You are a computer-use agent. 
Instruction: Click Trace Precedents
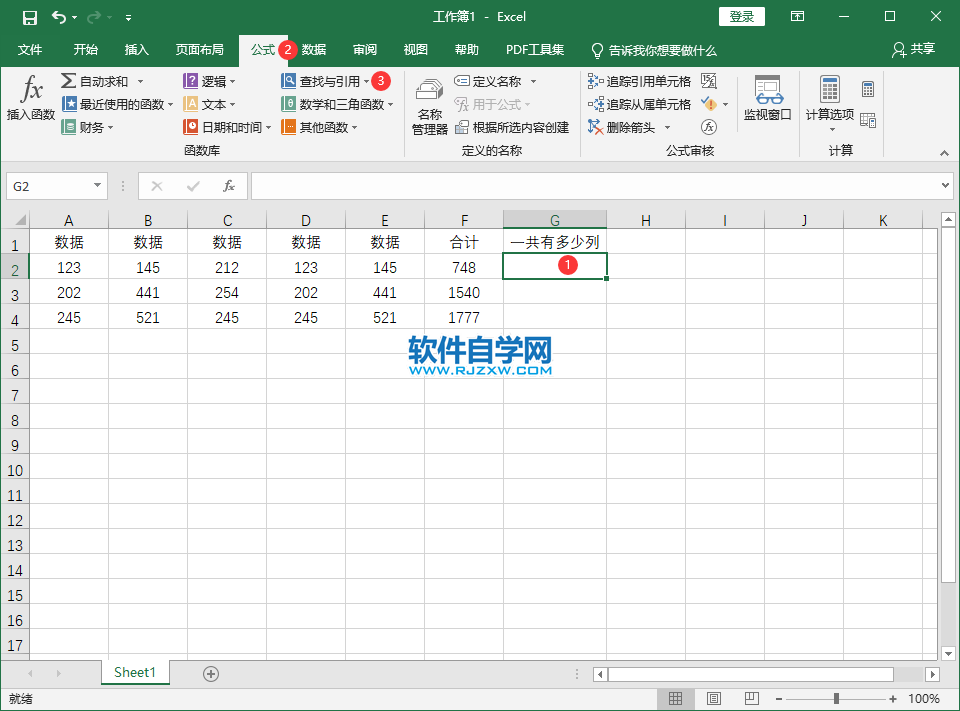point(639,81)
